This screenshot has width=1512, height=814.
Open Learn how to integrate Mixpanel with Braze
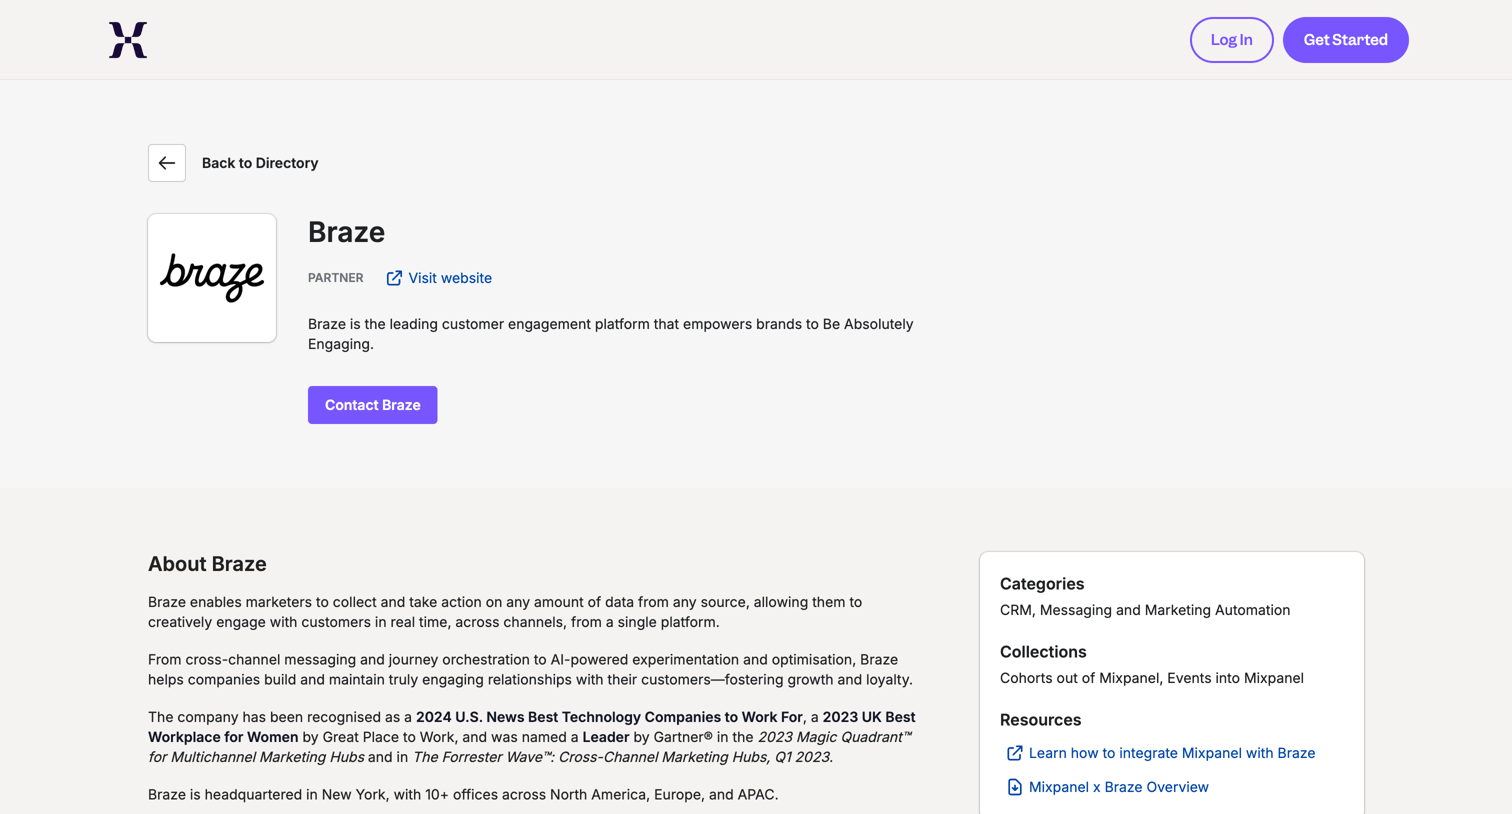pos(1172,753)
